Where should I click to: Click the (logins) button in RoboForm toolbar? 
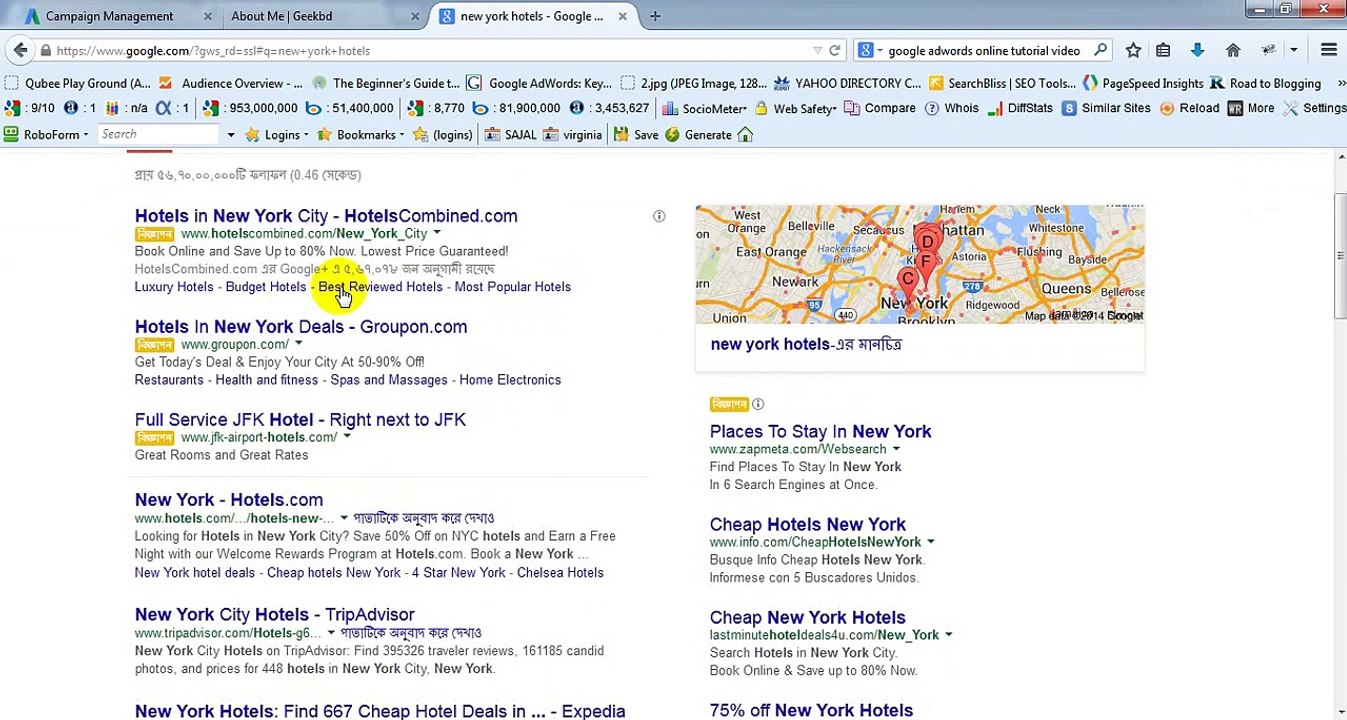(443, 135)
